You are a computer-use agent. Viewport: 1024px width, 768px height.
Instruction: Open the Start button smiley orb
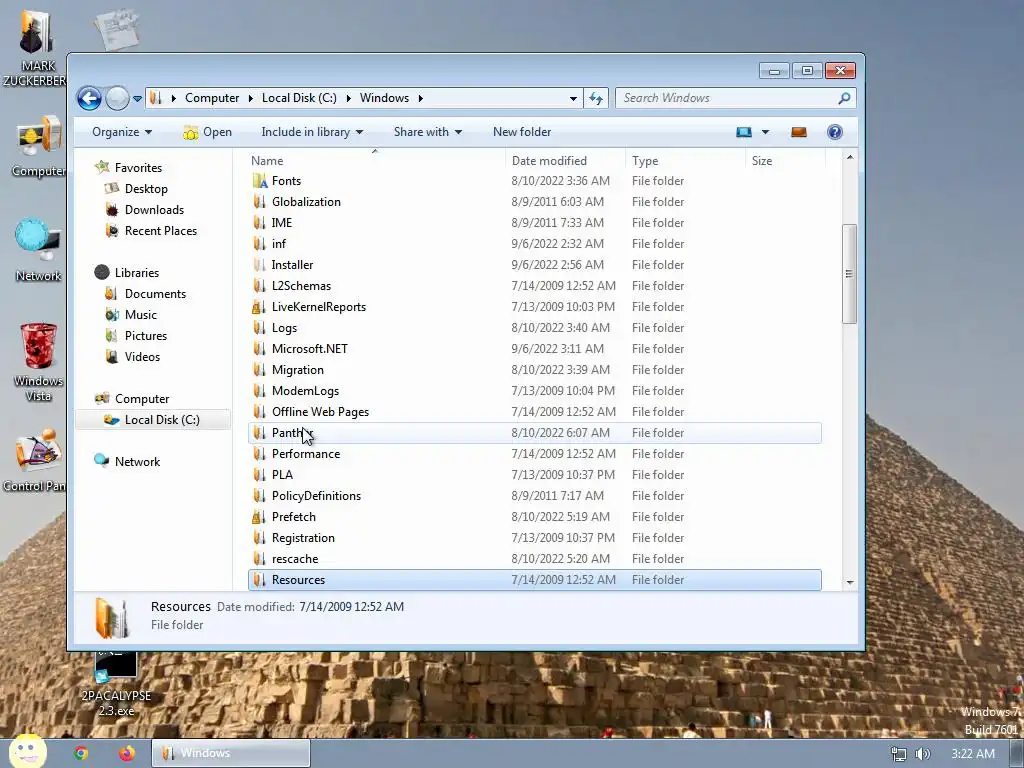tap(27, 752)
